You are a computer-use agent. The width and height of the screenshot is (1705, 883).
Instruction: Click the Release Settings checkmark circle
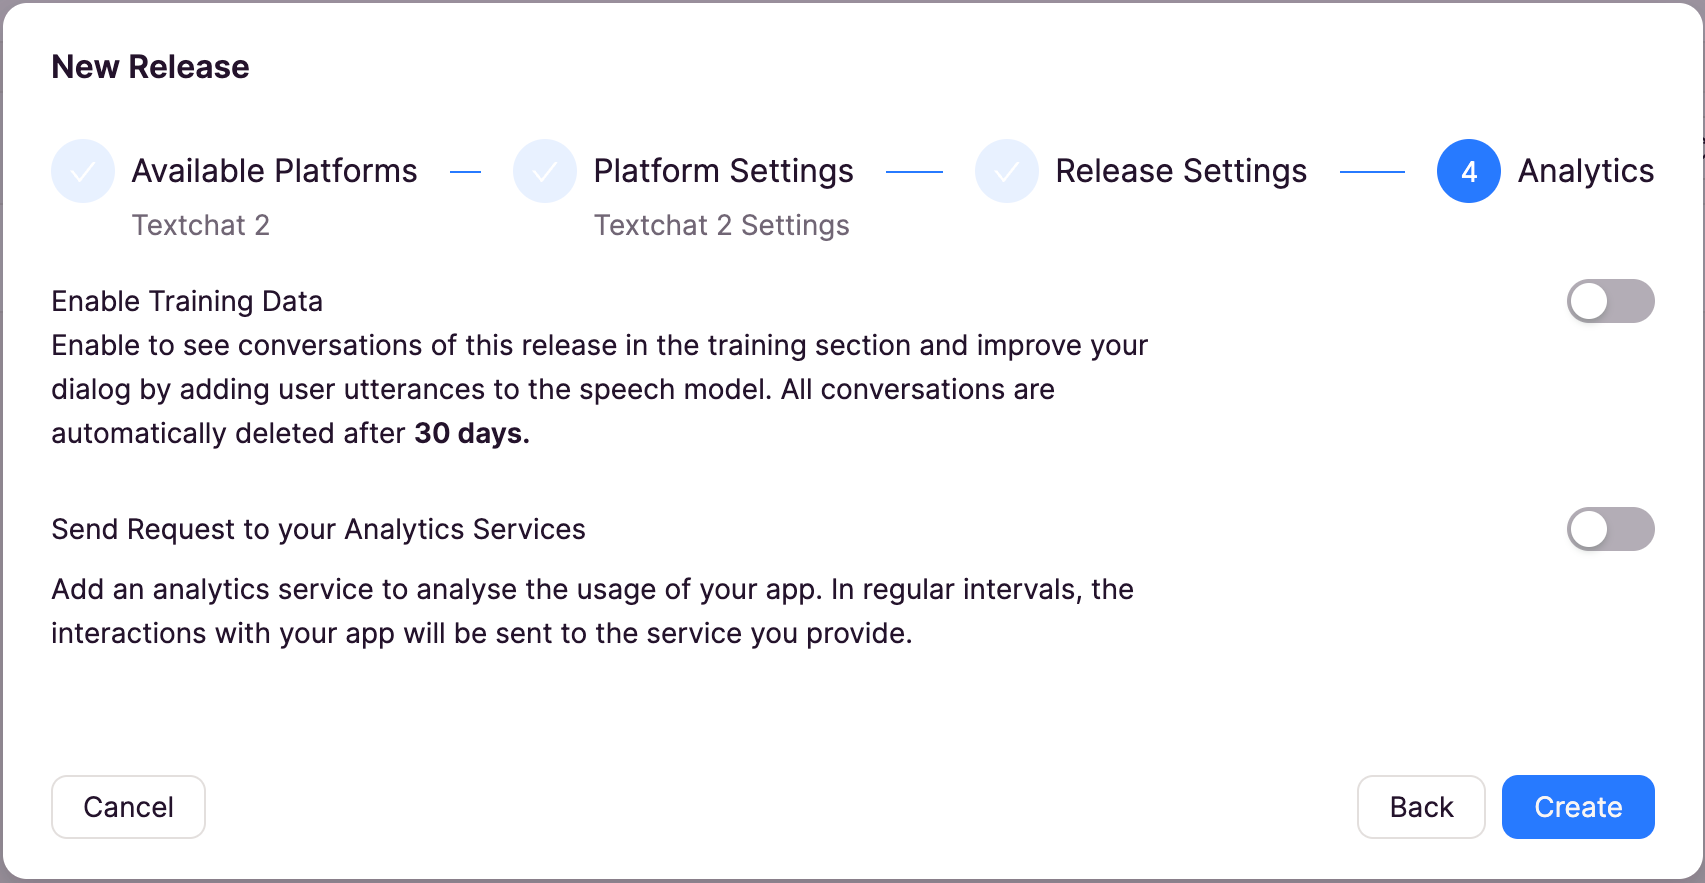pyautogui.click(x=1007, y=171)
